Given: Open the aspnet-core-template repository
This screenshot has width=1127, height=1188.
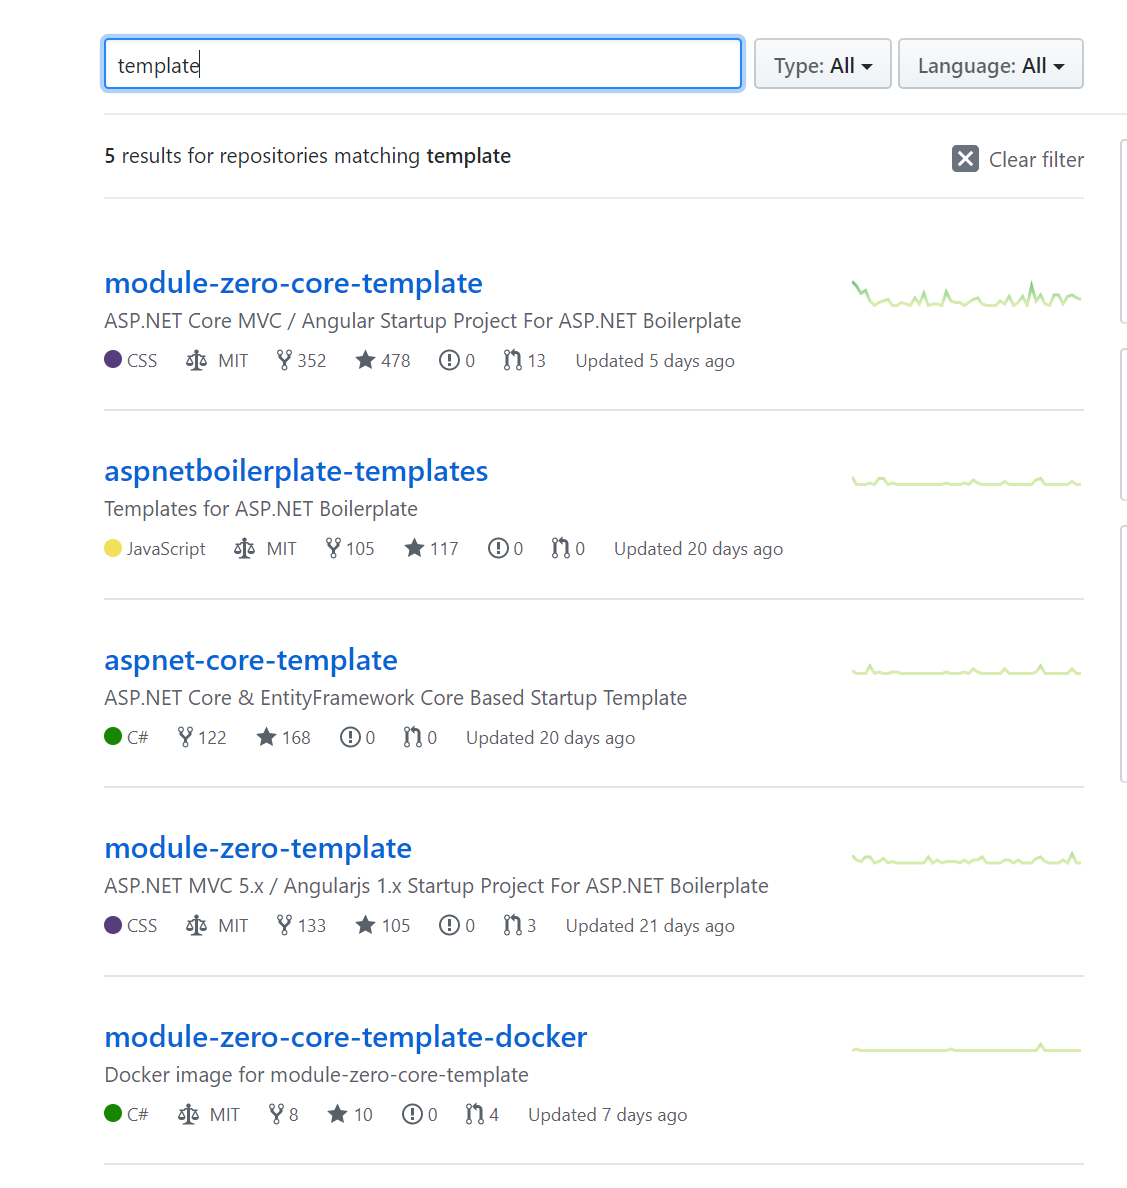Looking at the screenshot, I should [251, 660].
